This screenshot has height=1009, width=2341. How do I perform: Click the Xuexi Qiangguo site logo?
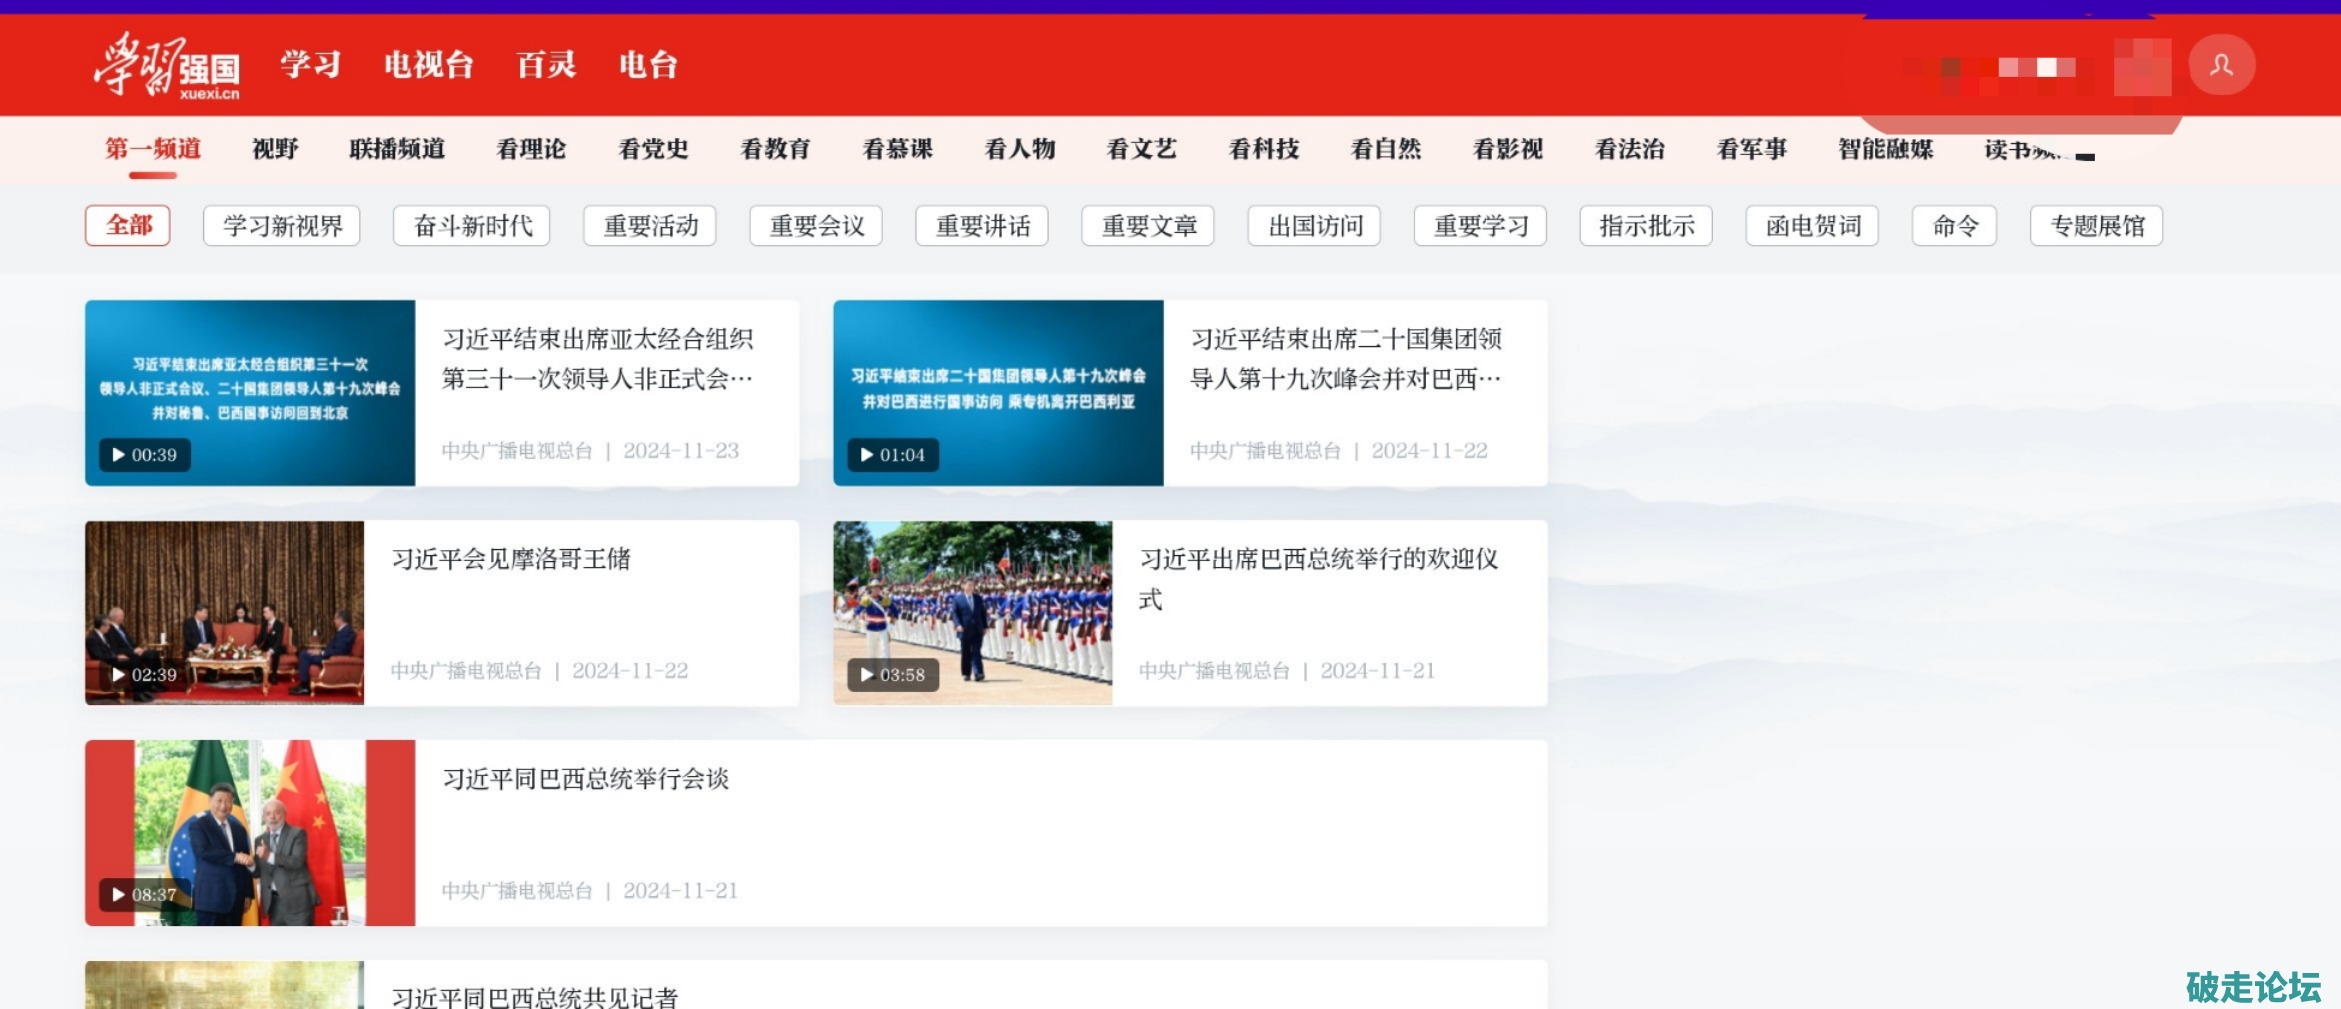(168, 66)
